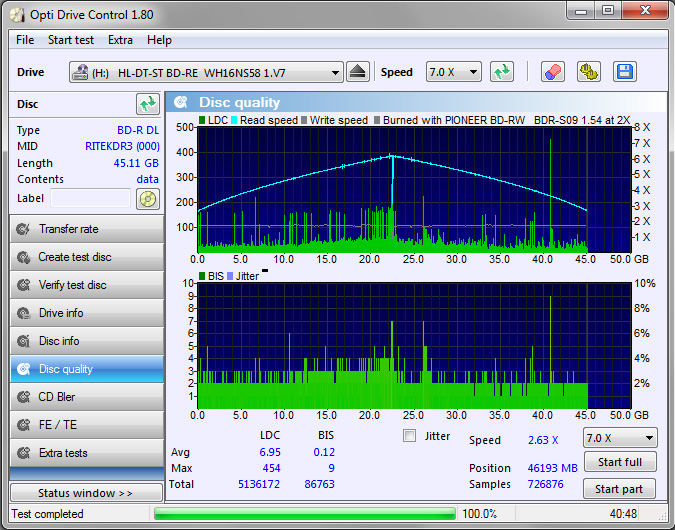
Task: Click the LDC max value 454
Action: 271,468
